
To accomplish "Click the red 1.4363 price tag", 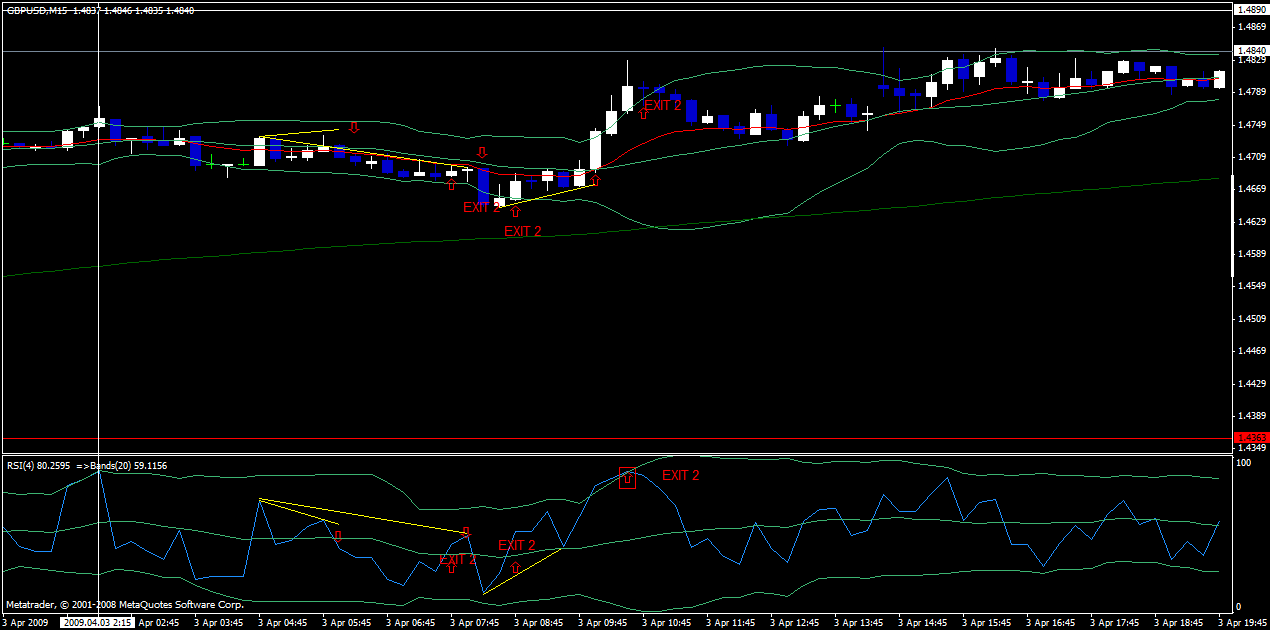I will [1251, 438].
